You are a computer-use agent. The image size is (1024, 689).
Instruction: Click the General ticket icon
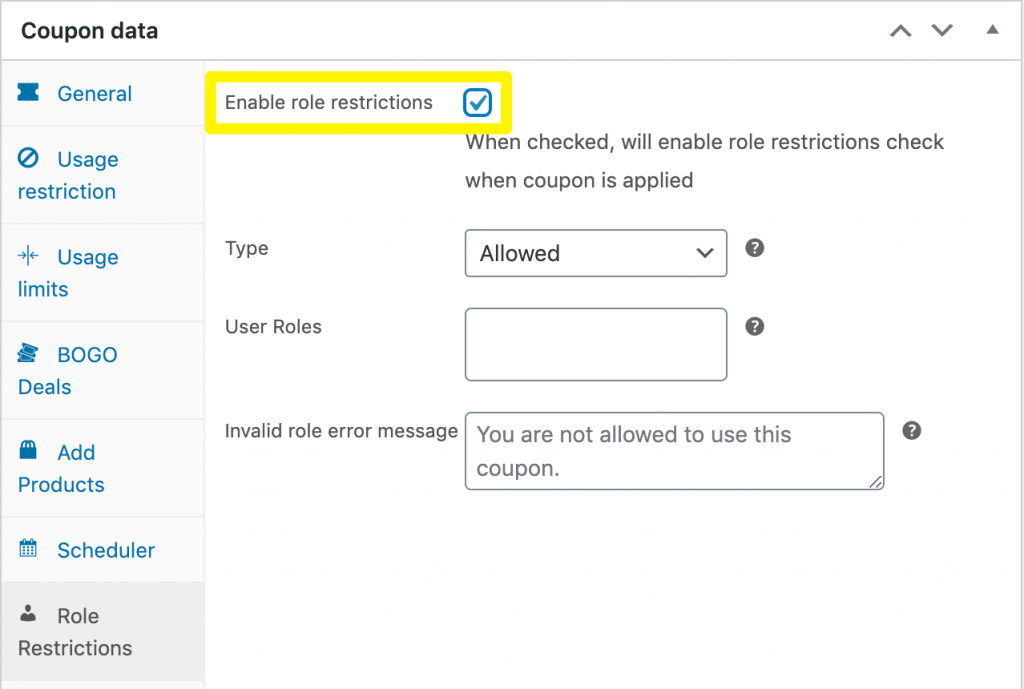click(x=28, y=92)
